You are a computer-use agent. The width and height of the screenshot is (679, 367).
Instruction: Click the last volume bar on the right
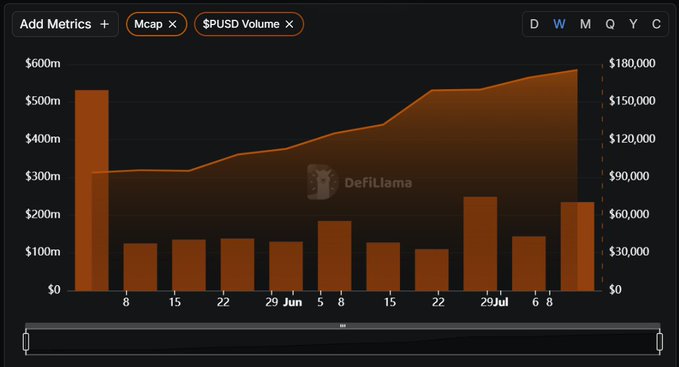[577, 246]
